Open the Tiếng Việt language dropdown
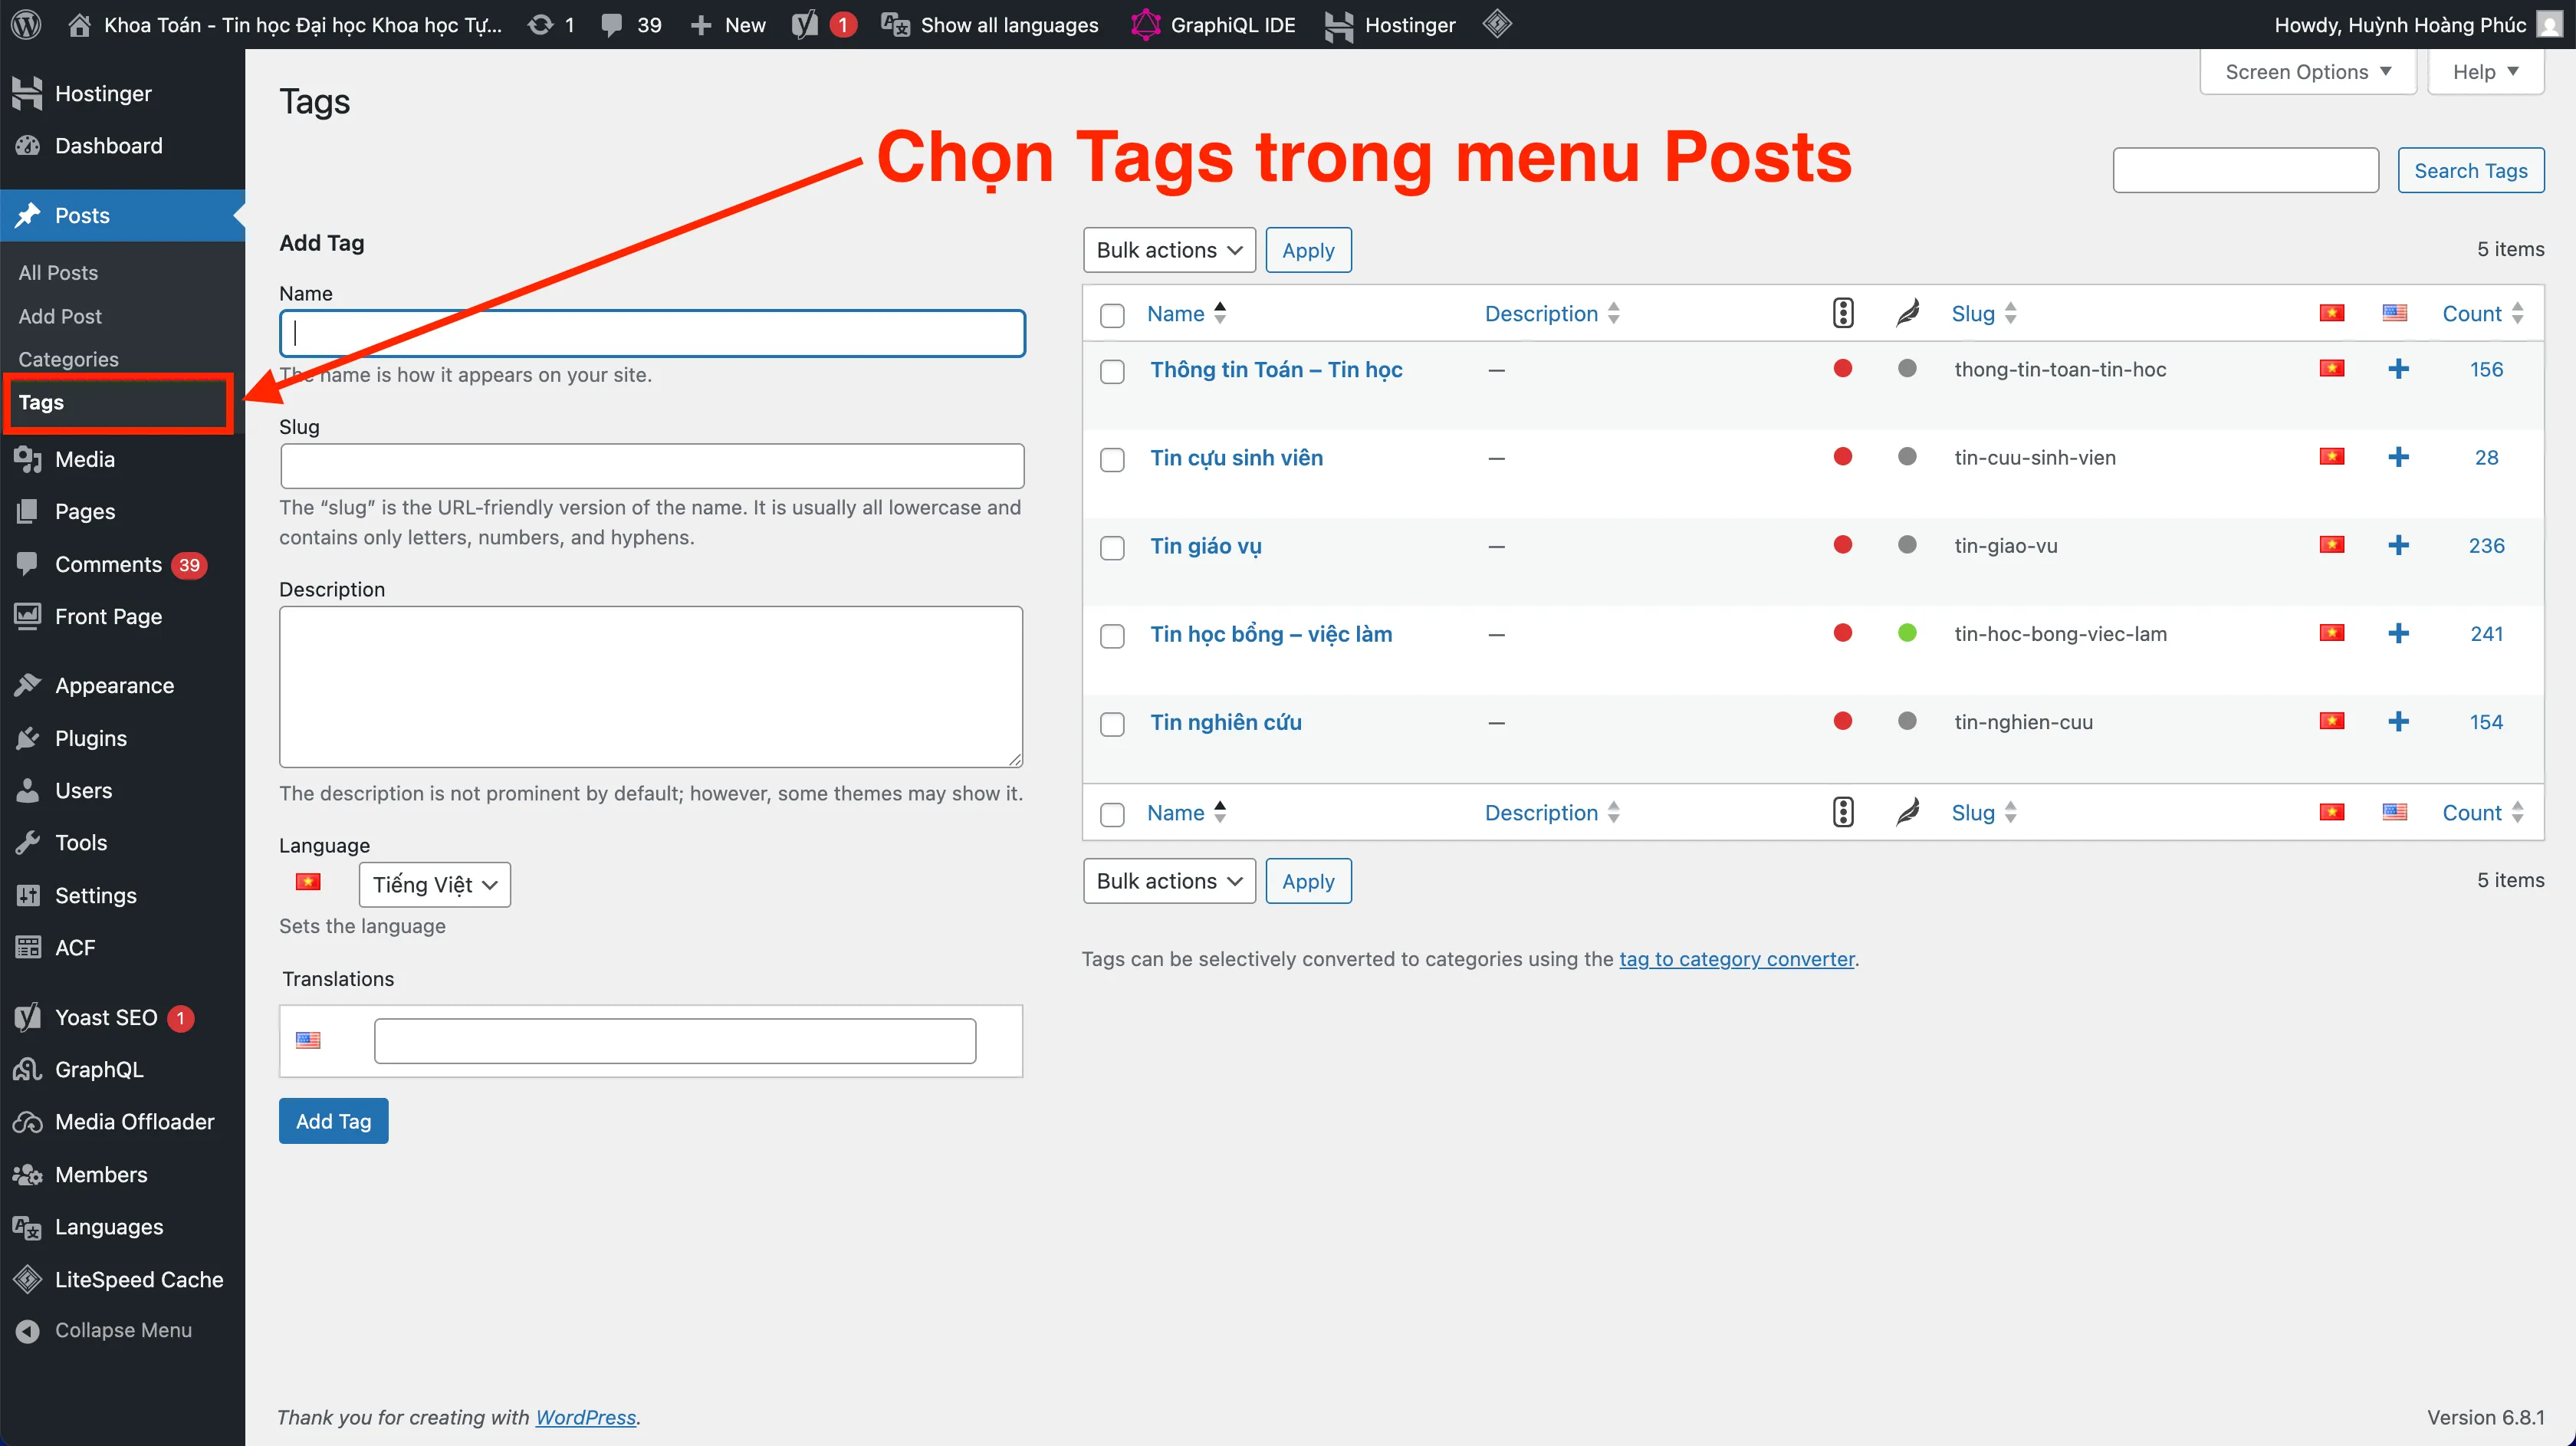The image size is (2576, 1446). point(434,885)
